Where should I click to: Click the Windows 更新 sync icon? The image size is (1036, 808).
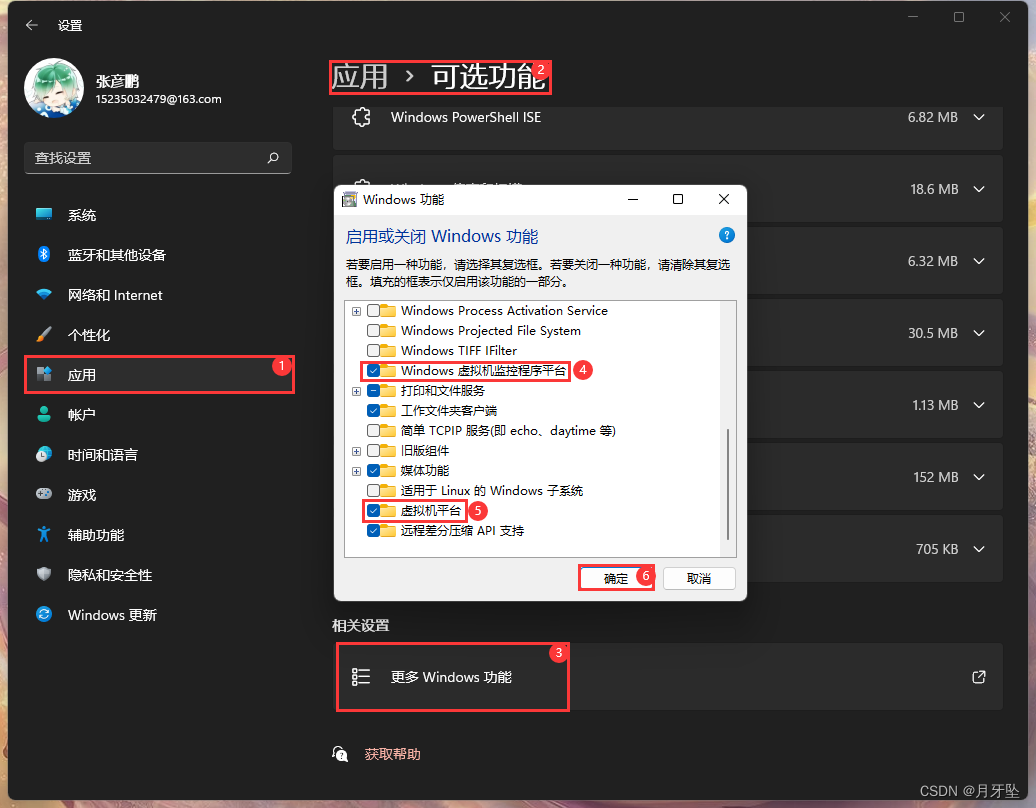[x=44, y=614]
